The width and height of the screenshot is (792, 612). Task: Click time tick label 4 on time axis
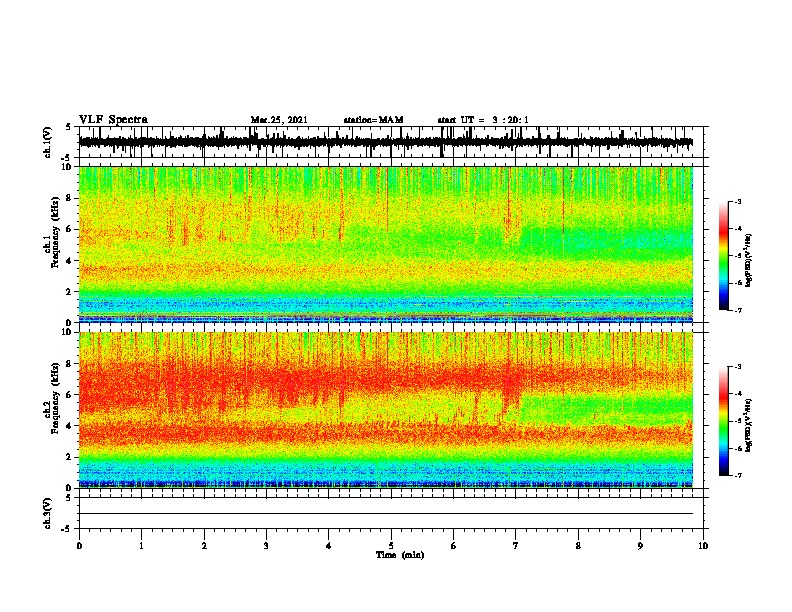coord(329,546)
